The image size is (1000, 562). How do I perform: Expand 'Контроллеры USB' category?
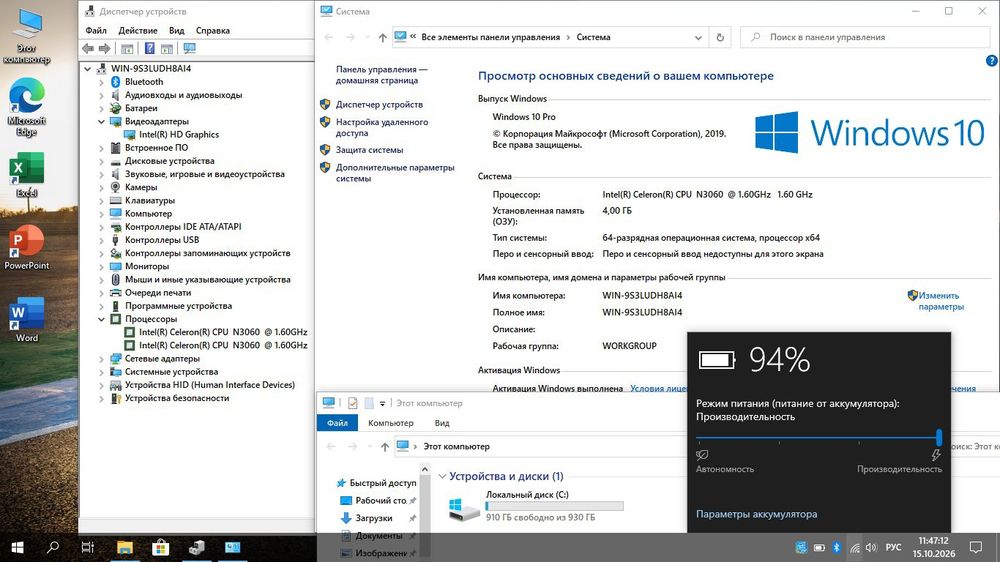[x=101, y=240]
